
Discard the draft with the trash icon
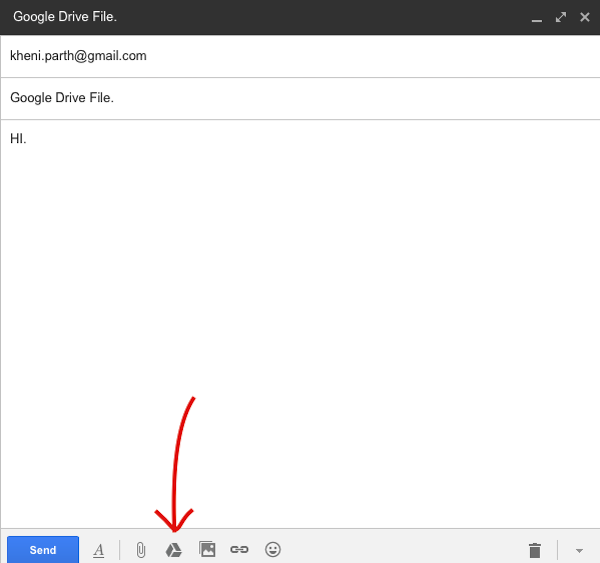click(535, 550)
